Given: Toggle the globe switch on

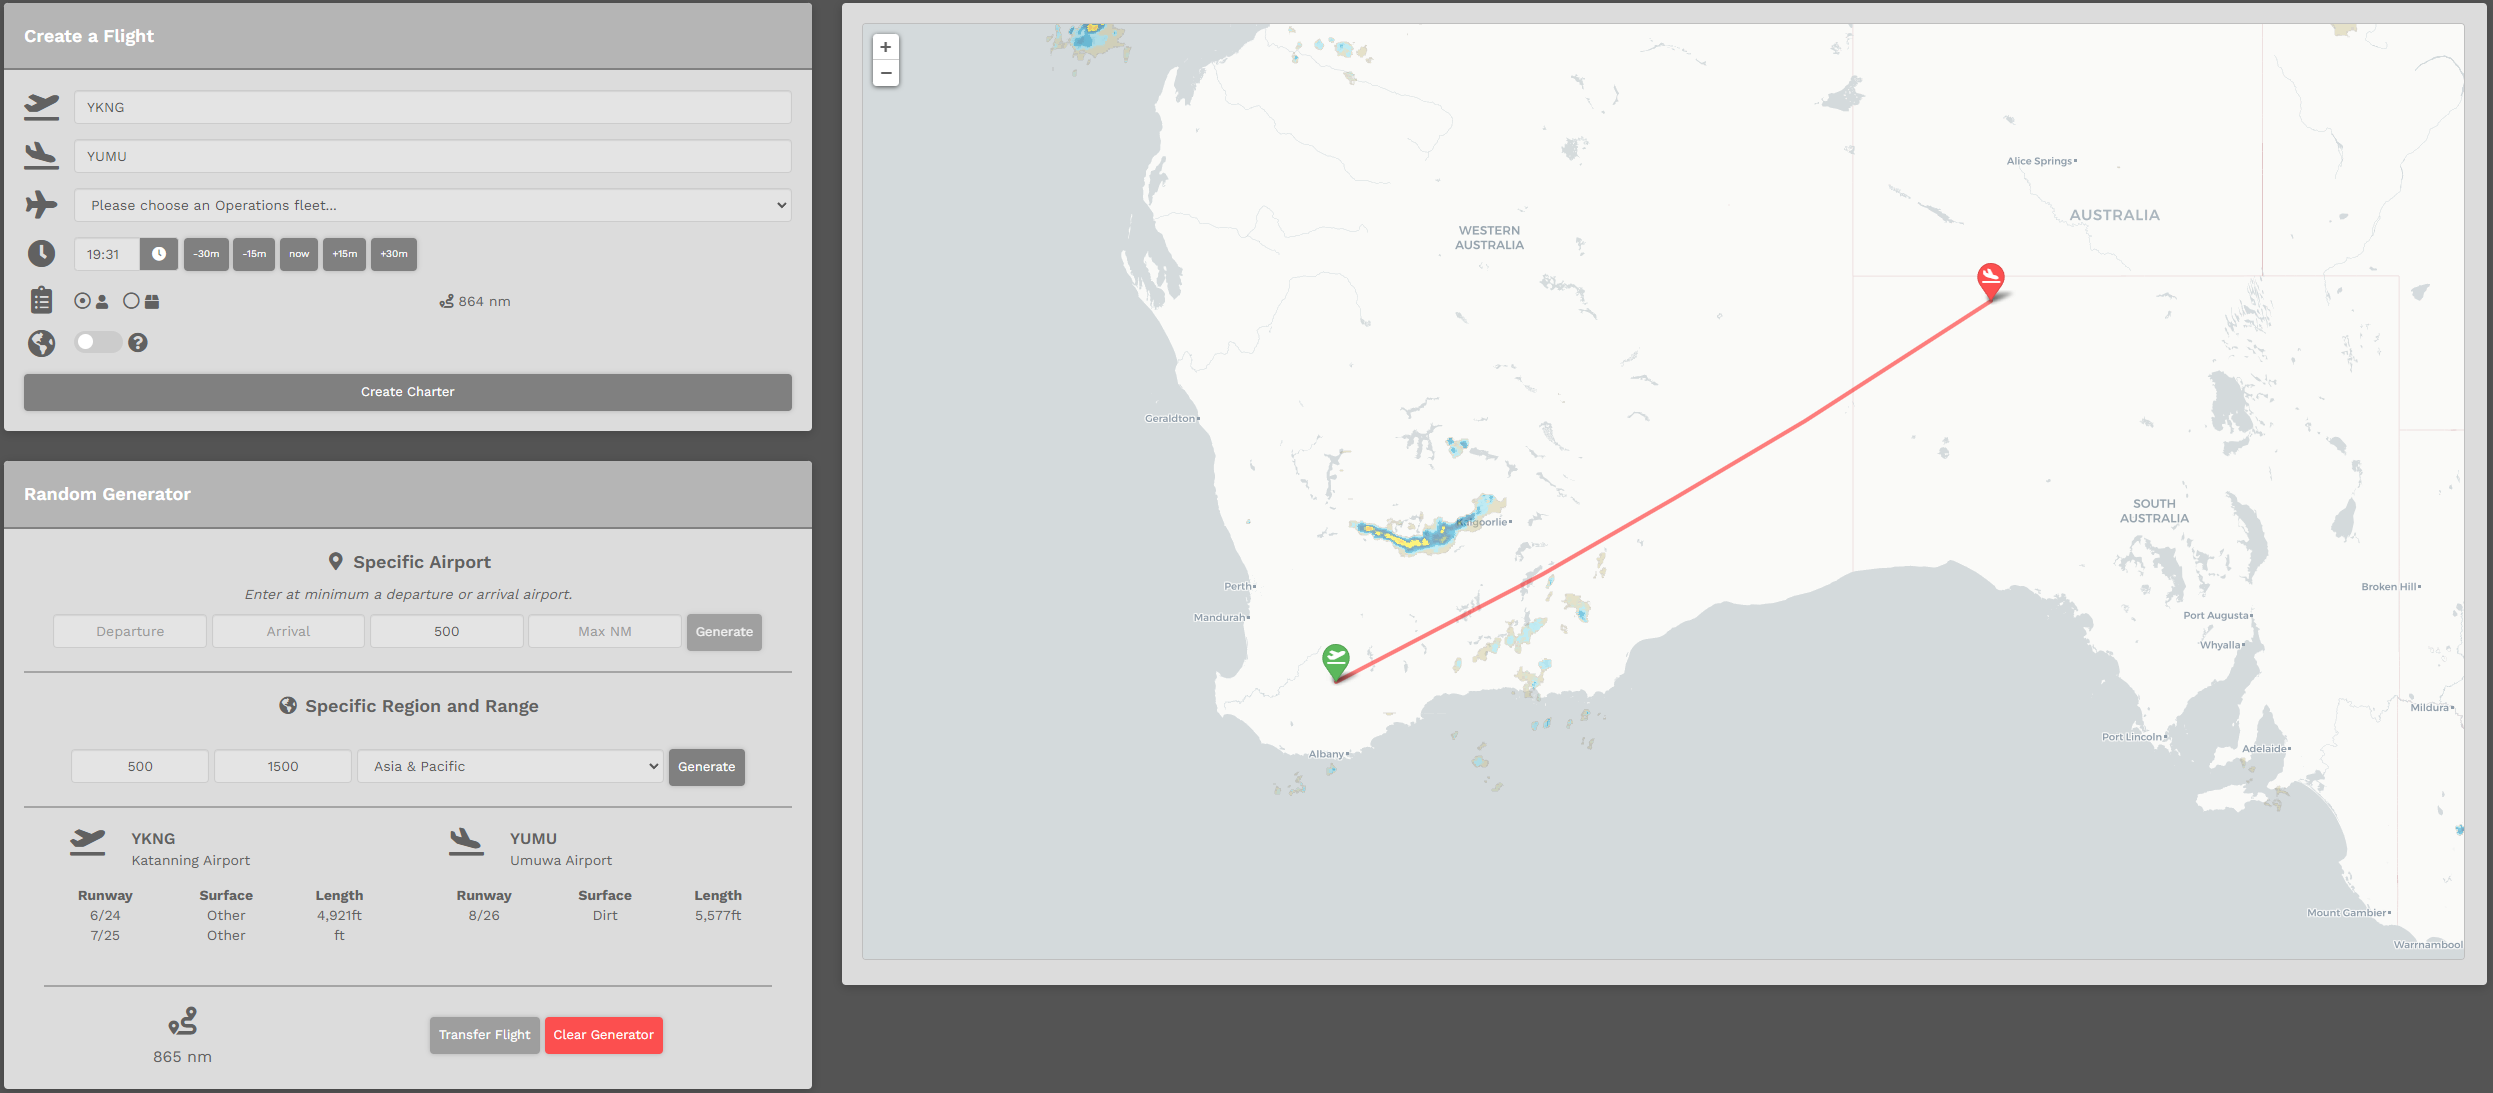Looking at the screenshot, I should 98,342.
